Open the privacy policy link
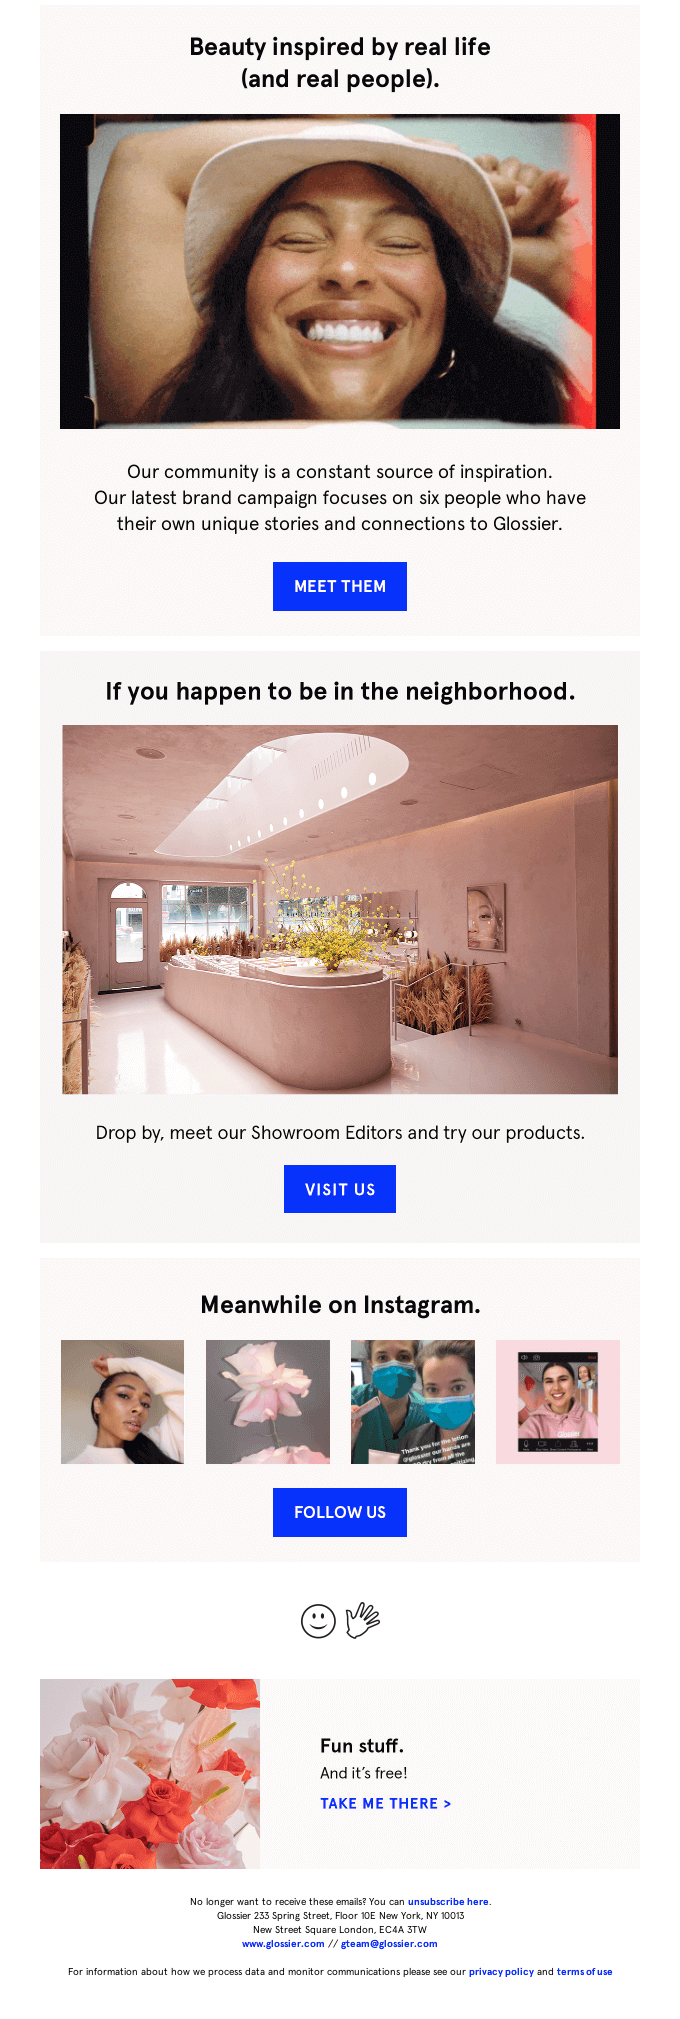The image size is (680, 2019). (501, 1971)
